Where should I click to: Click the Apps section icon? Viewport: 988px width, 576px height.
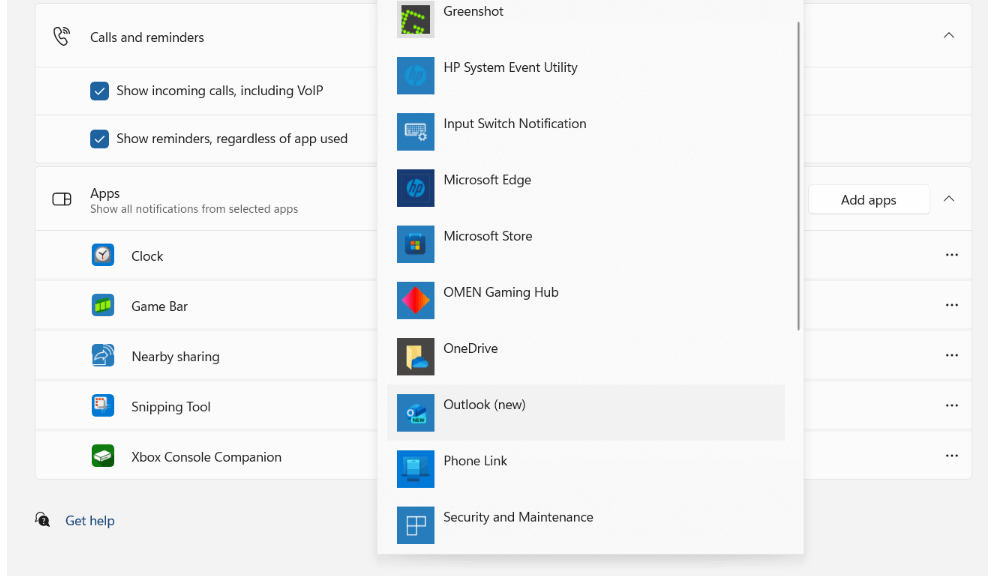tap(62, 200)
